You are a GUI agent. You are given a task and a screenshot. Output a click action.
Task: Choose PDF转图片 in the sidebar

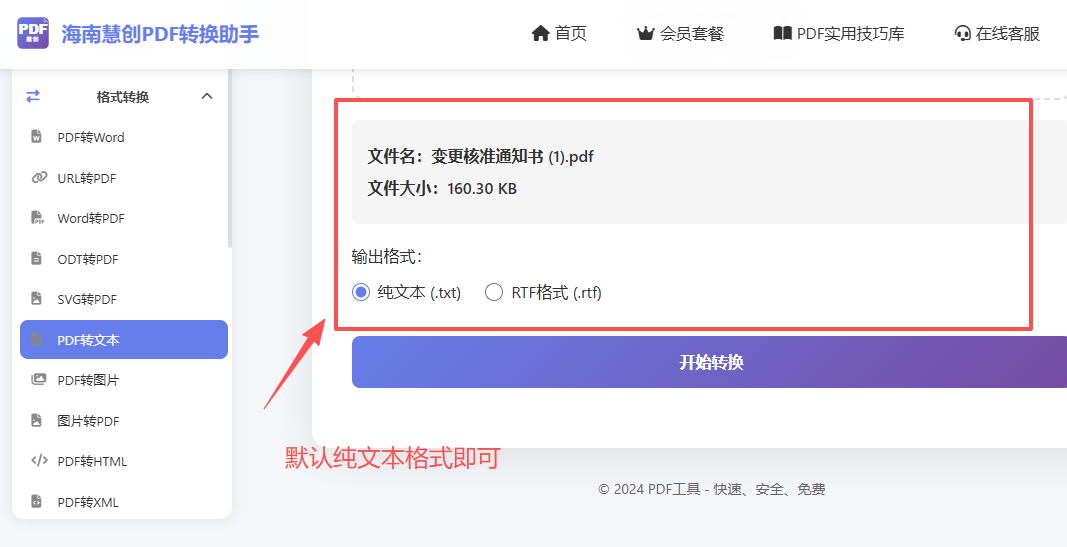click(124, 380)
